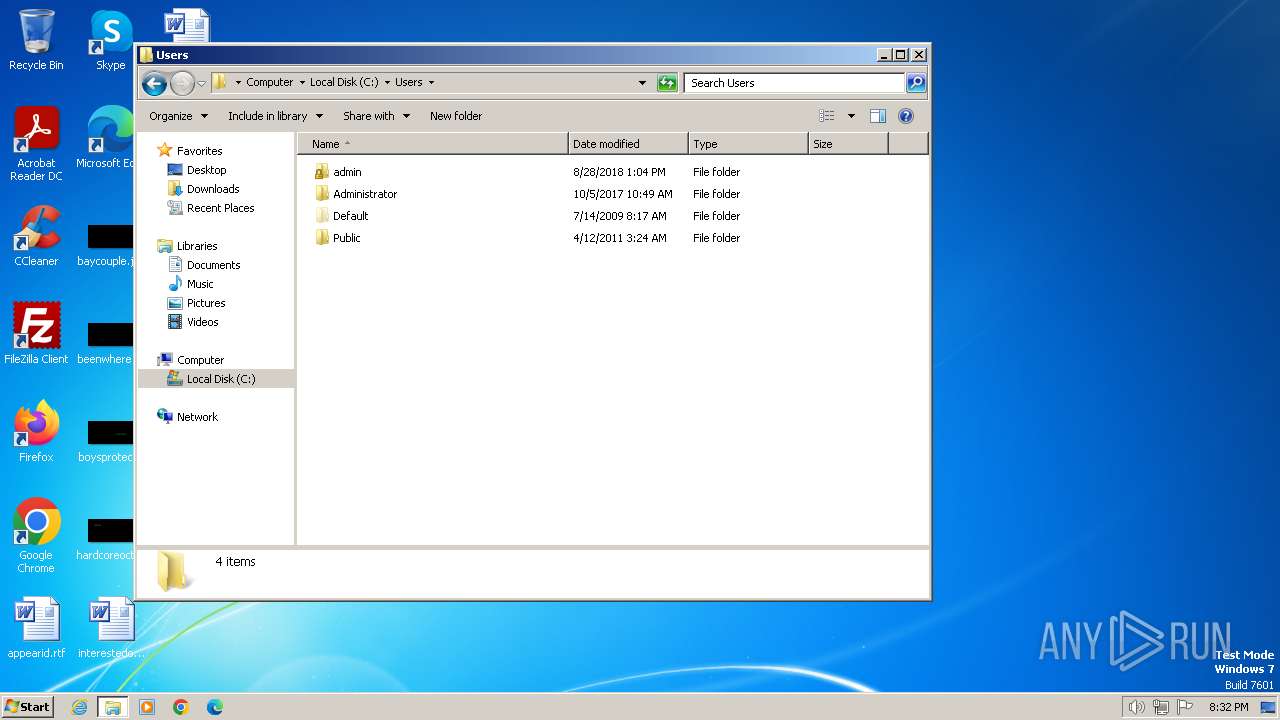Click the Recycle Bin desktop icon

click(36, 40)
